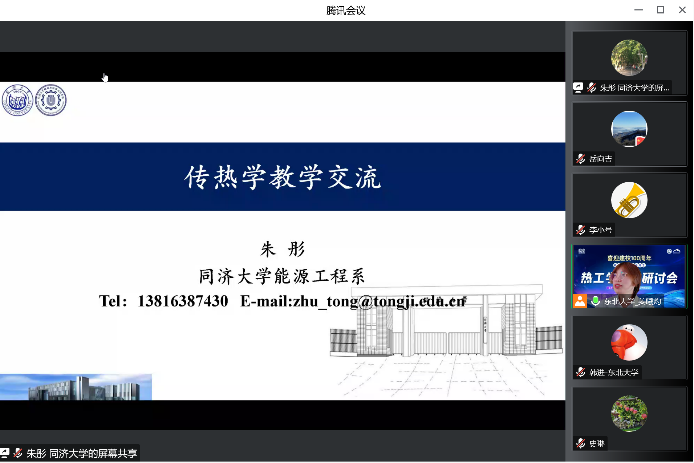Click the phone number 13816387430 on slide
This screenshot has width=694, height=463.
pos(183,301)
